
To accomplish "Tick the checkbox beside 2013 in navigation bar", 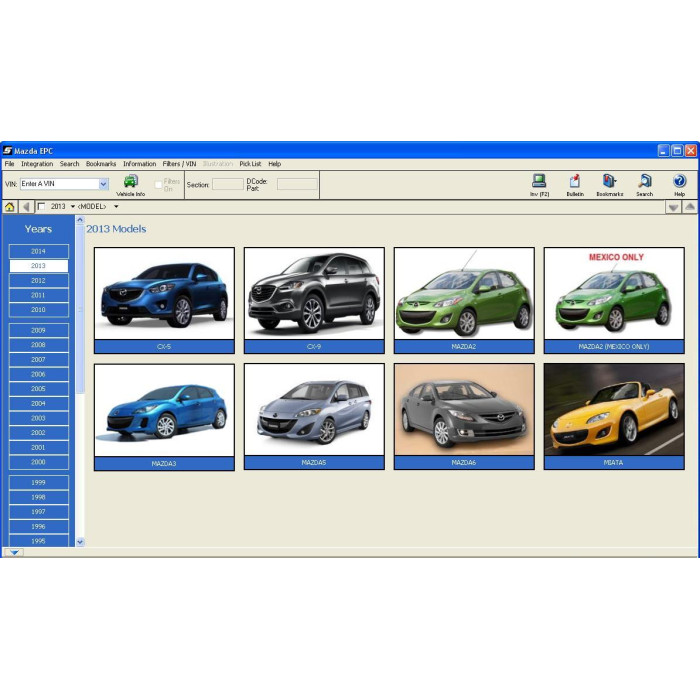I will click(42, 206).
